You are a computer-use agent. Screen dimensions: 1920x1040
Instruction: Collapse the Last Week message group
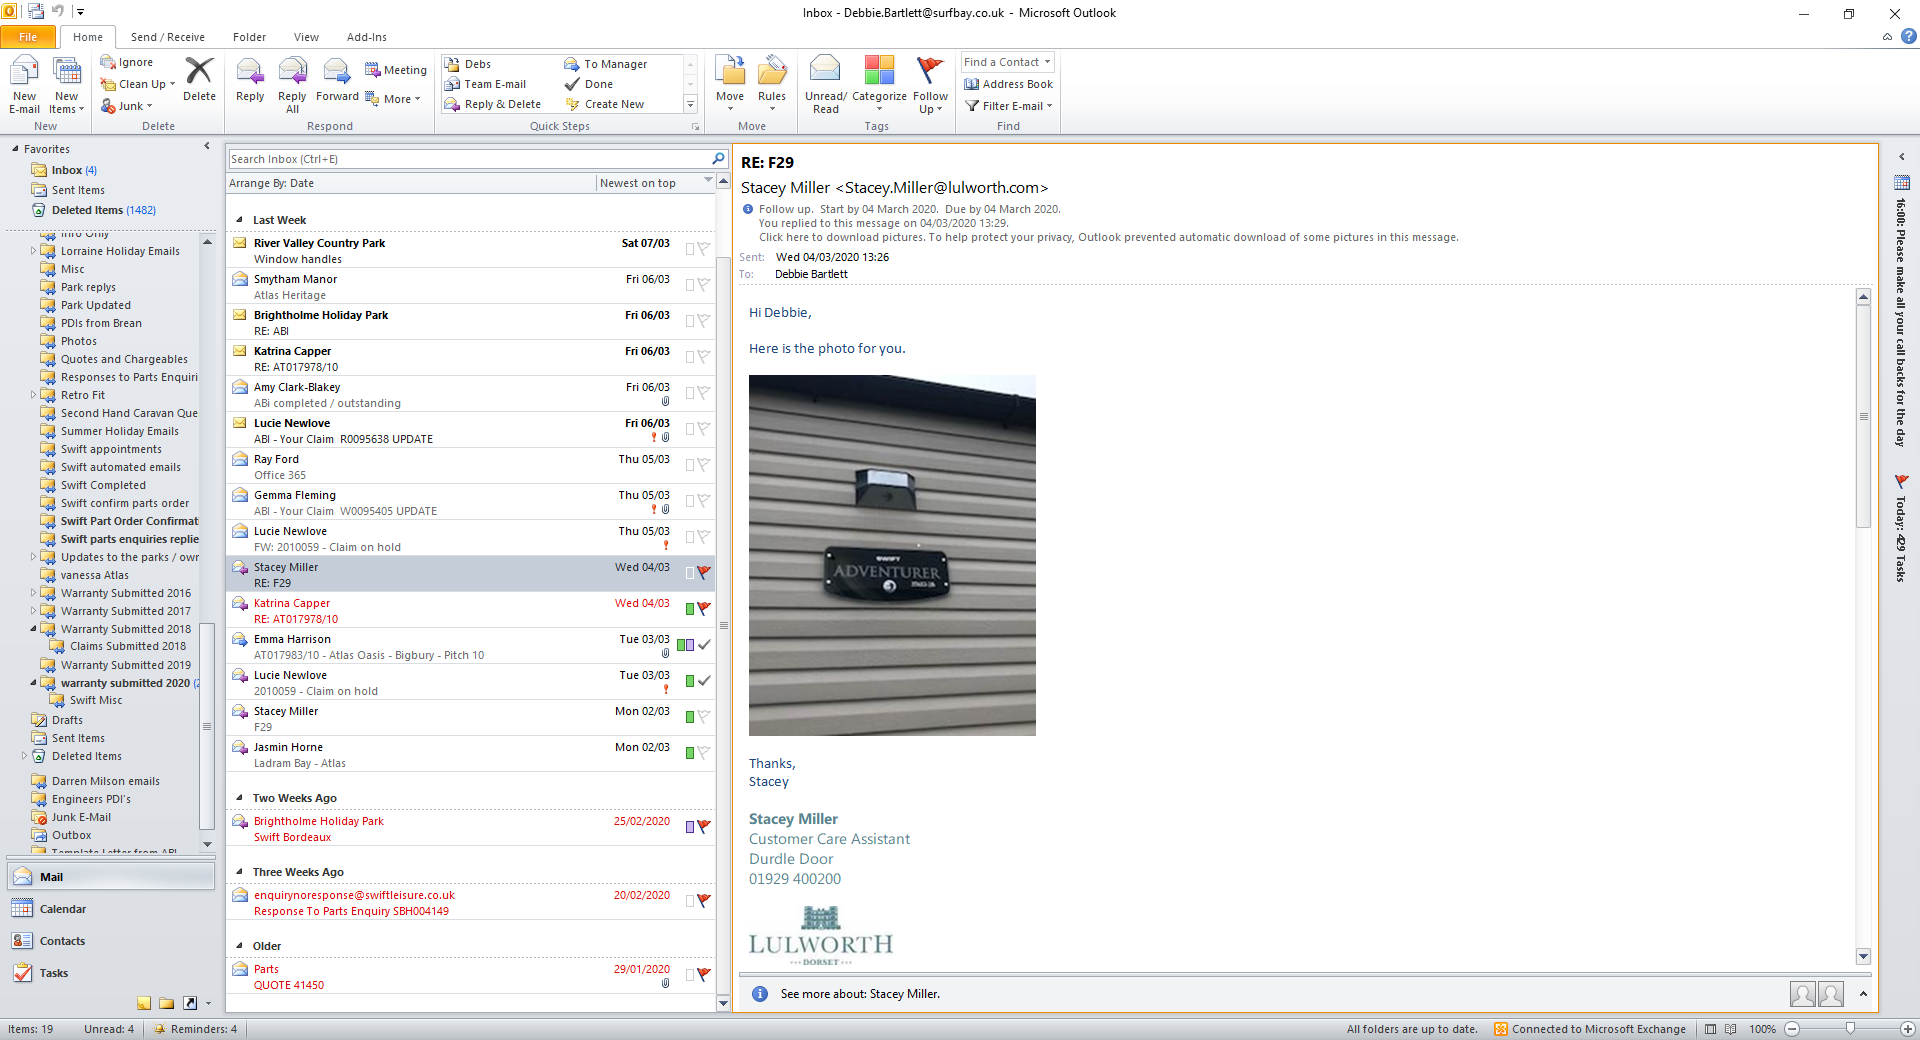pos(239,220)
